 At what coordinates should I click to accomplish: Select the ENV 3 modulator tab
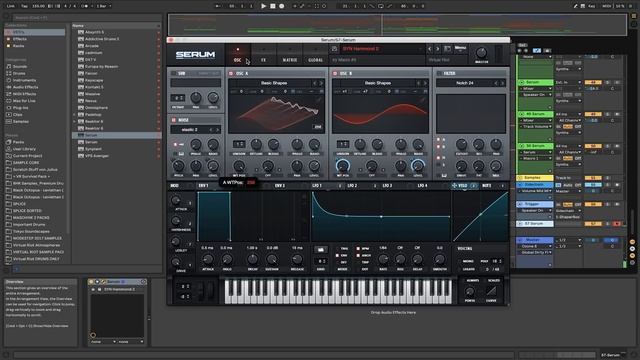tap(280, 186)
